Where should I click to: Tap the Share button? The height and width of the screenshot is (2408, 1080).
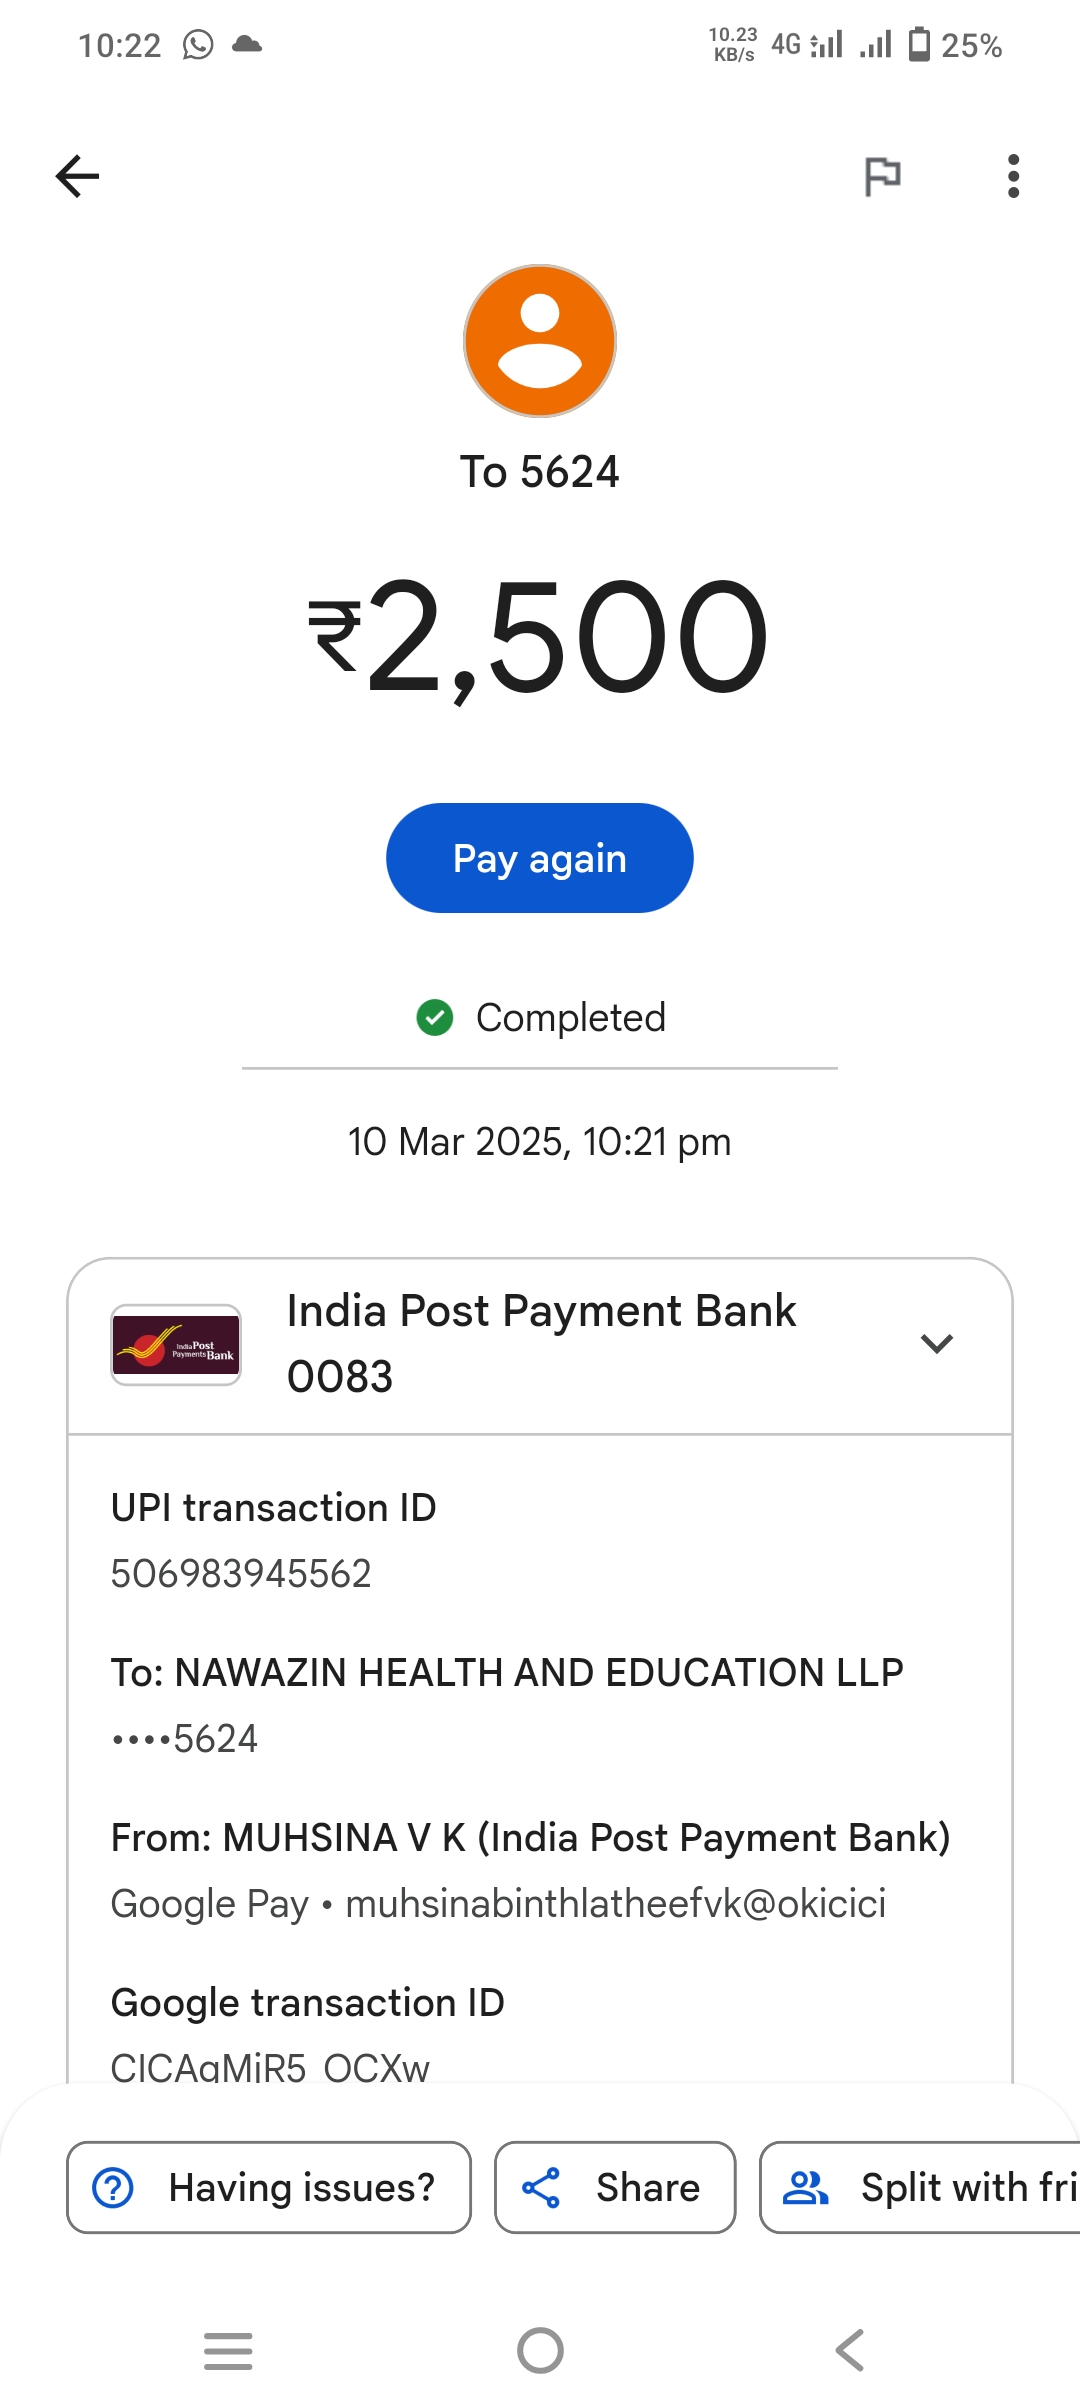pos(615,2187)
